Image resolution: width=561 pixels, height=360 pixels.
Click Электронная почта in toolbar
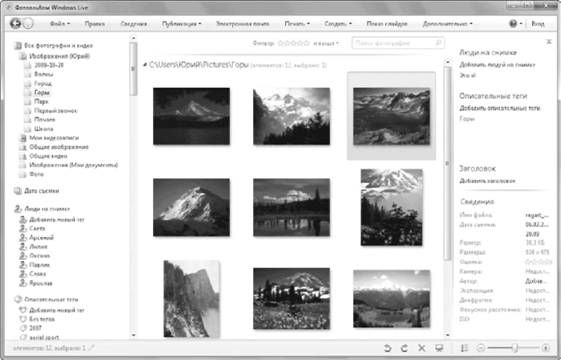(x=243, y=24)
